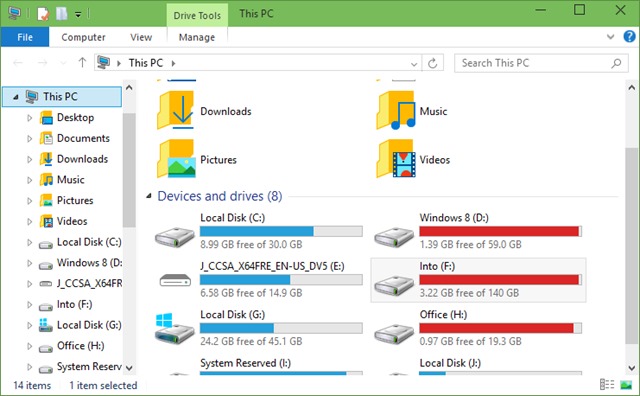The image size is (640, 396).
Task: Click the main pane scroll down arrow
Action: point(631,367)
